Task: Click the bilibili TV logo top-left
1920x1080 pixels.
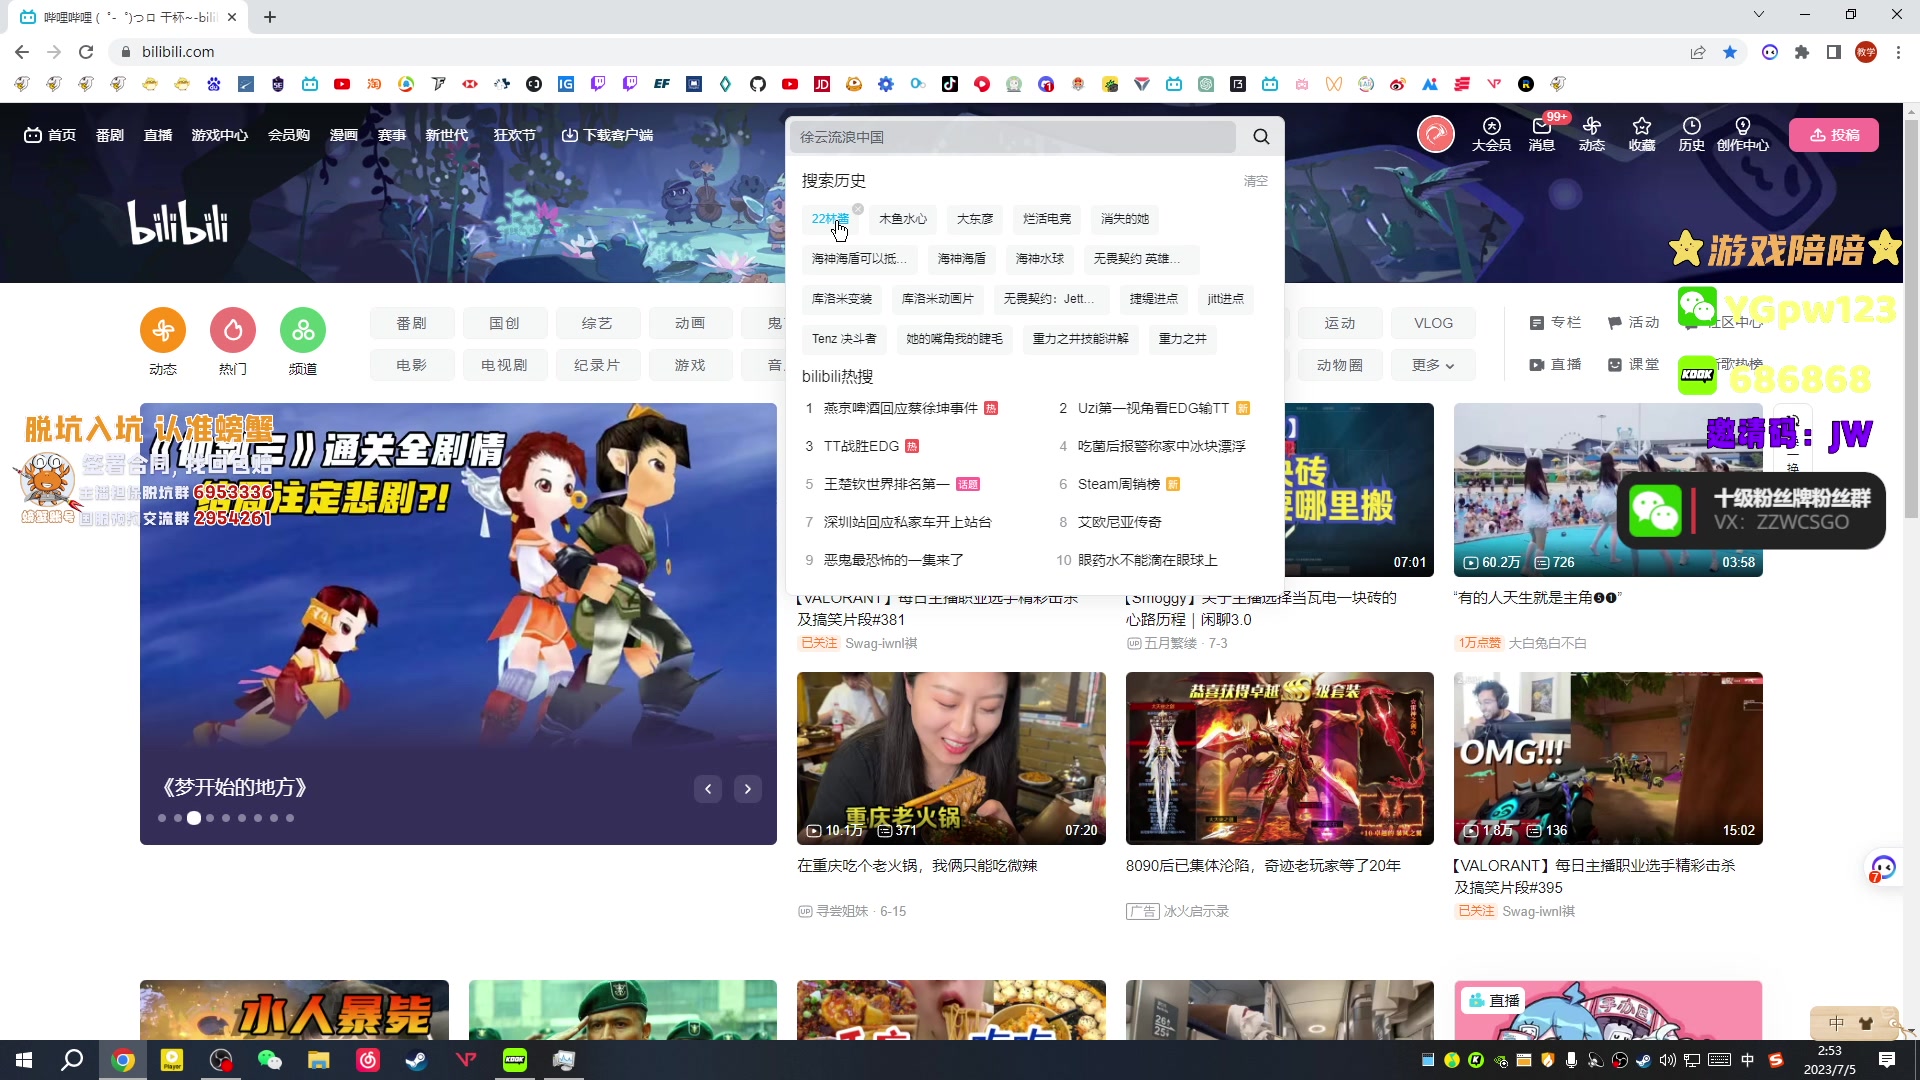Action: click(32, 135)
